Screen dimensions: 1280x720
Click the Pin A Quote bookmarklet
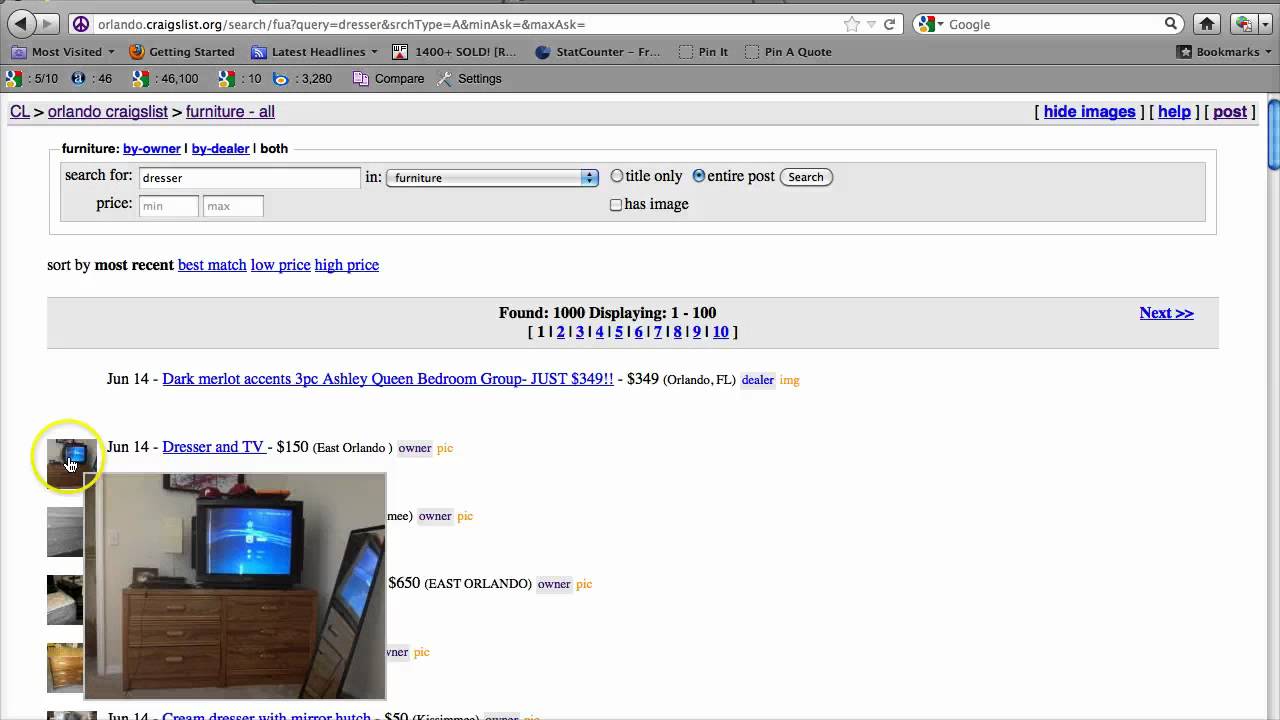pyautogui.click(x=788, y=52)
